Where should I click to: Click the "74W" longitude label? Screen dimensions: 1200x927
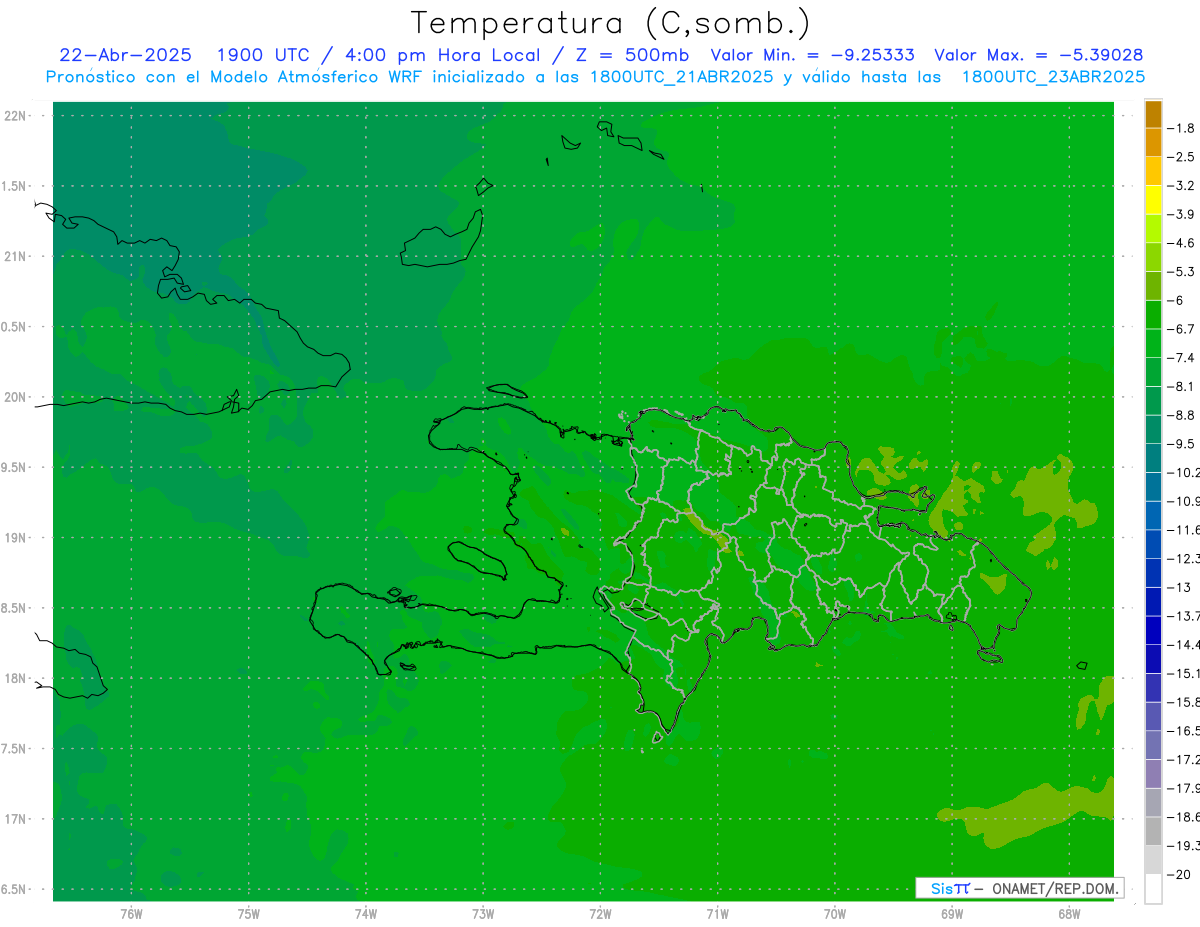[366, 914]
